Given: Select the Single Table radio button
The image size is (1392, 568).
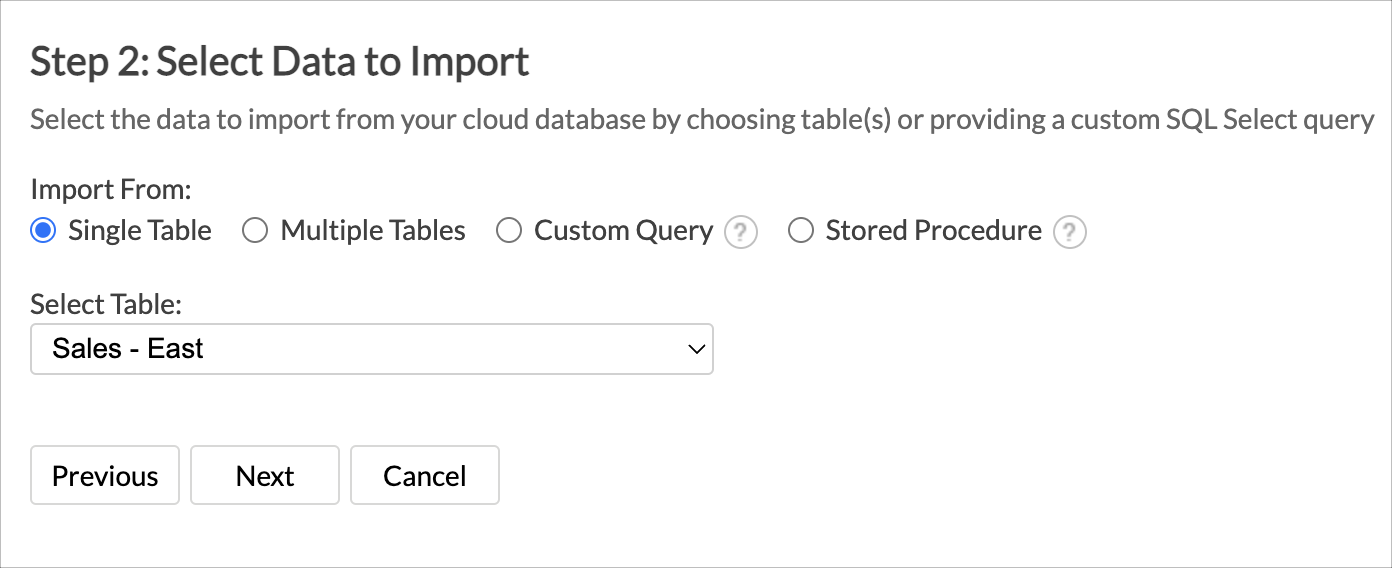Looking at the screenshot, I should point(43,231).
